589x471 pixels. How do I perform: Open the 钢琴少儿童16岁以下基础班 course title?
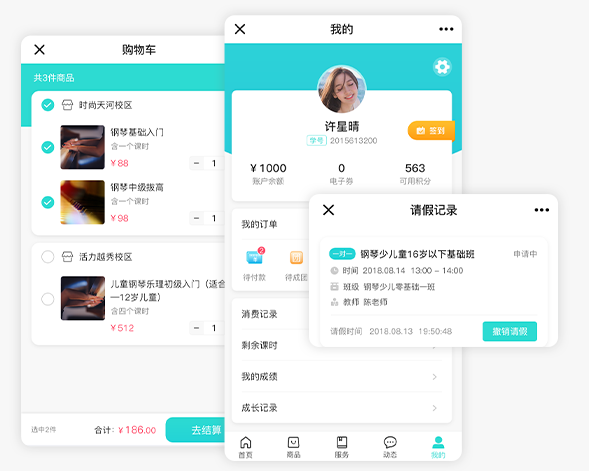(417, 254)
